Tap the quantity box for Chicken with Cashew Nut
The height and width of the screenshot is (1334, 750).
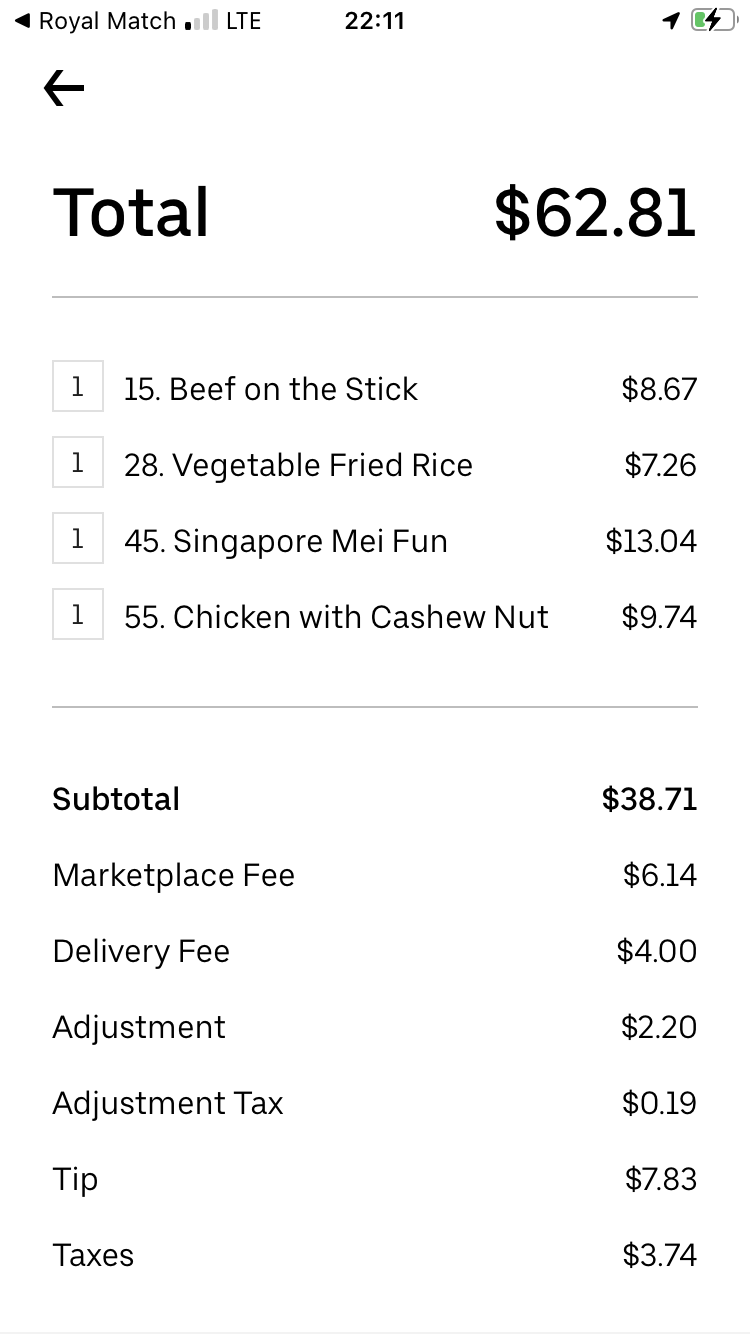coord(78,615)
